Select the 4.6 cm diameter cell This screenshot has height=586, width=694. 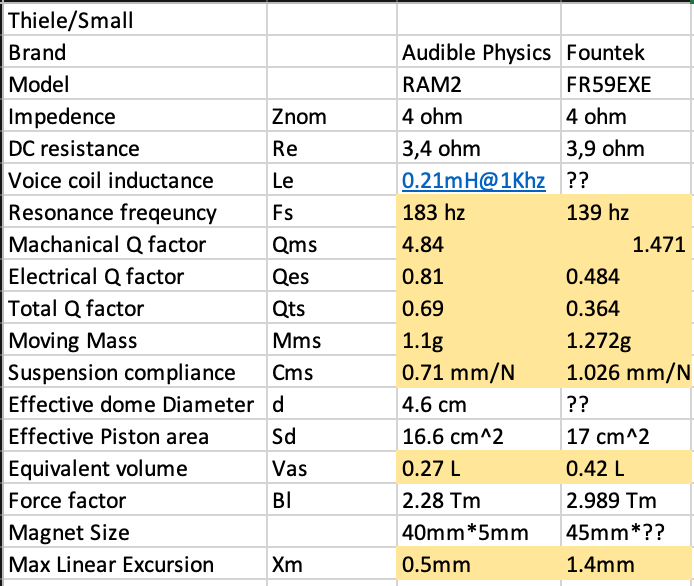pos(479,405)
